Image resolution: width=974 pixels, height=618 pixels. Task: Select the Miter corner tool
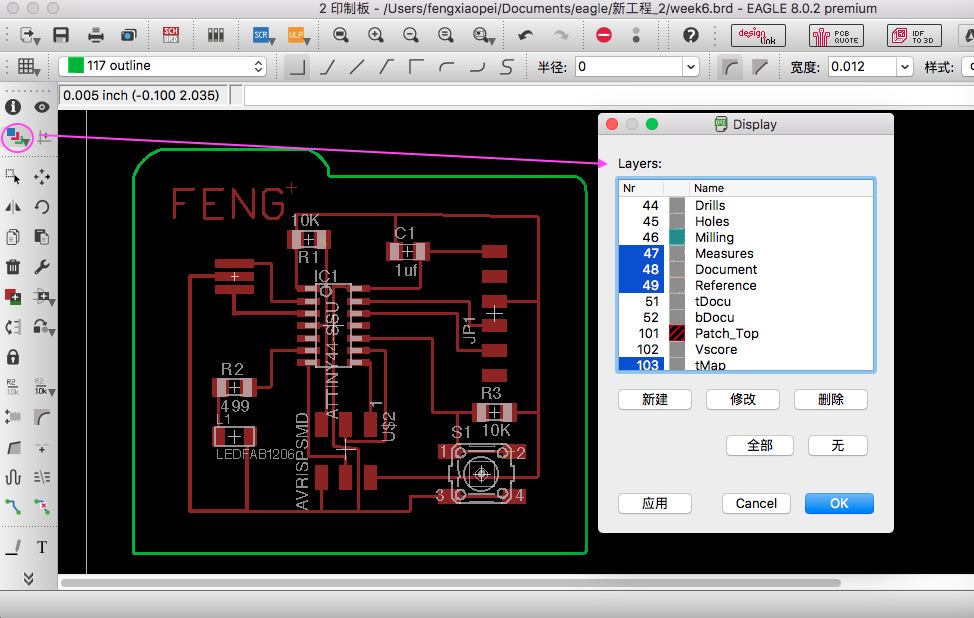pyautogui.click(x=42, y=417)
